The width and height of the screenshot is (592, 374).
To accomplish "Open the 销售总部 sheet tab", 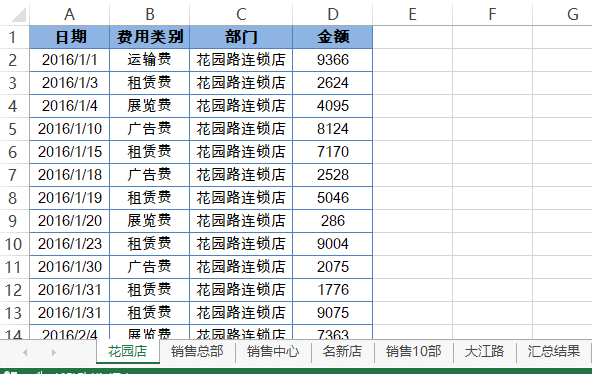I will coord(197,352).
